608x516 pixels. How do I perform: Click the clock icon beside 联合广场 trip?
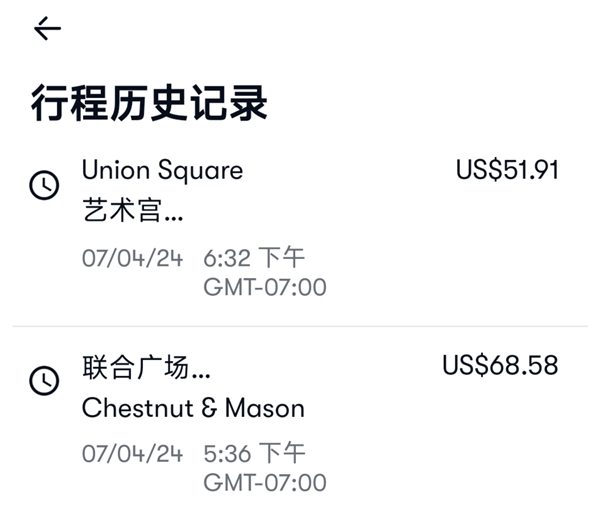44,380
